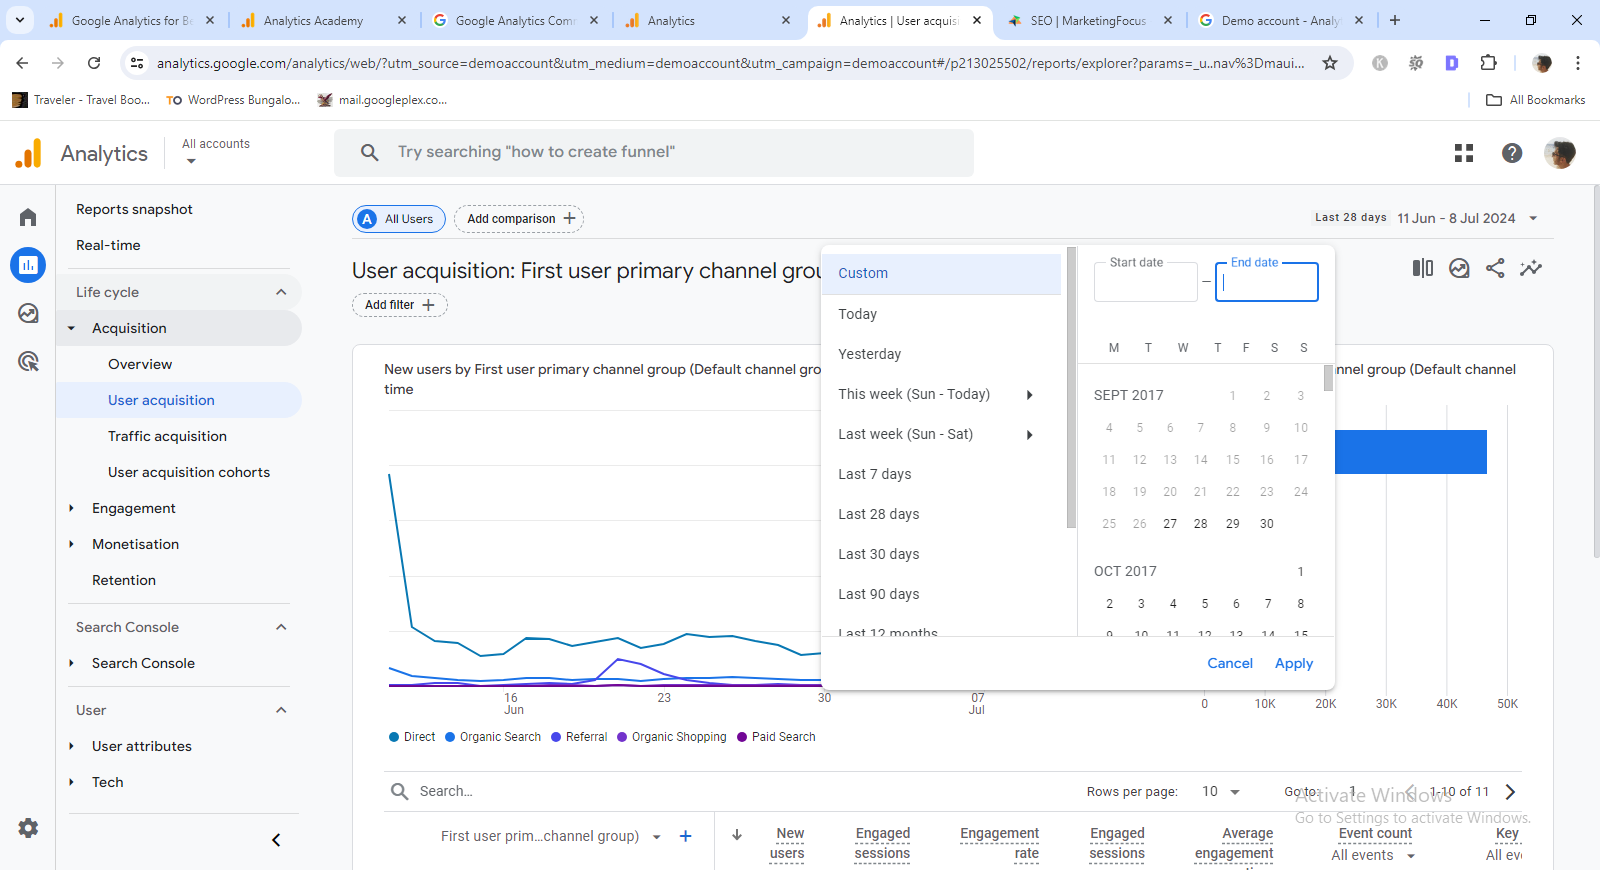Screen dimensions: 1600x870
Task: Cancel the date picker
Action: (x=1230, y=663)
